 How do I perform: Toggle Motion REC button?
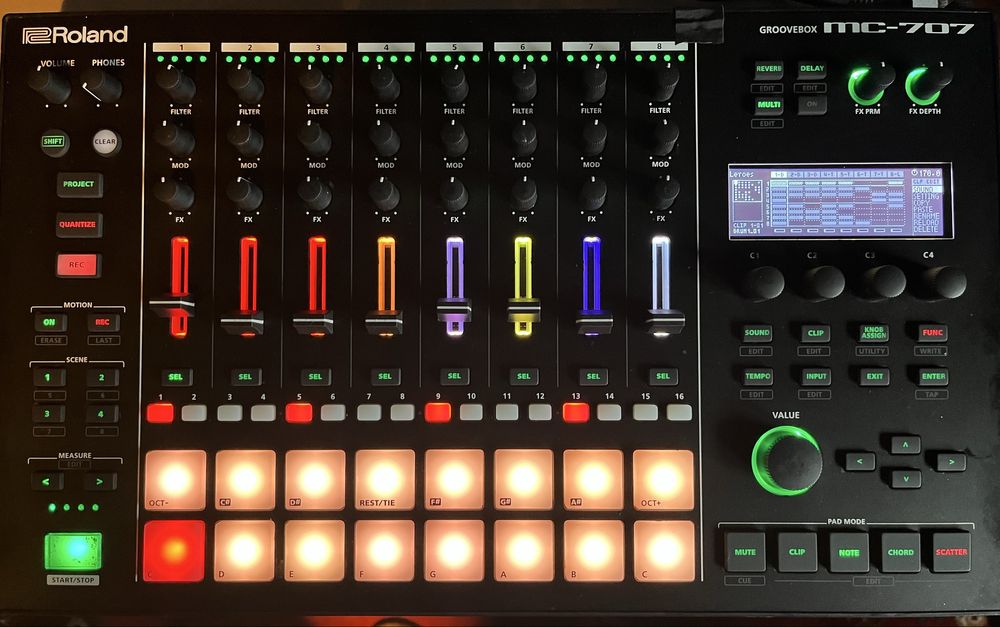pos(103,322)
